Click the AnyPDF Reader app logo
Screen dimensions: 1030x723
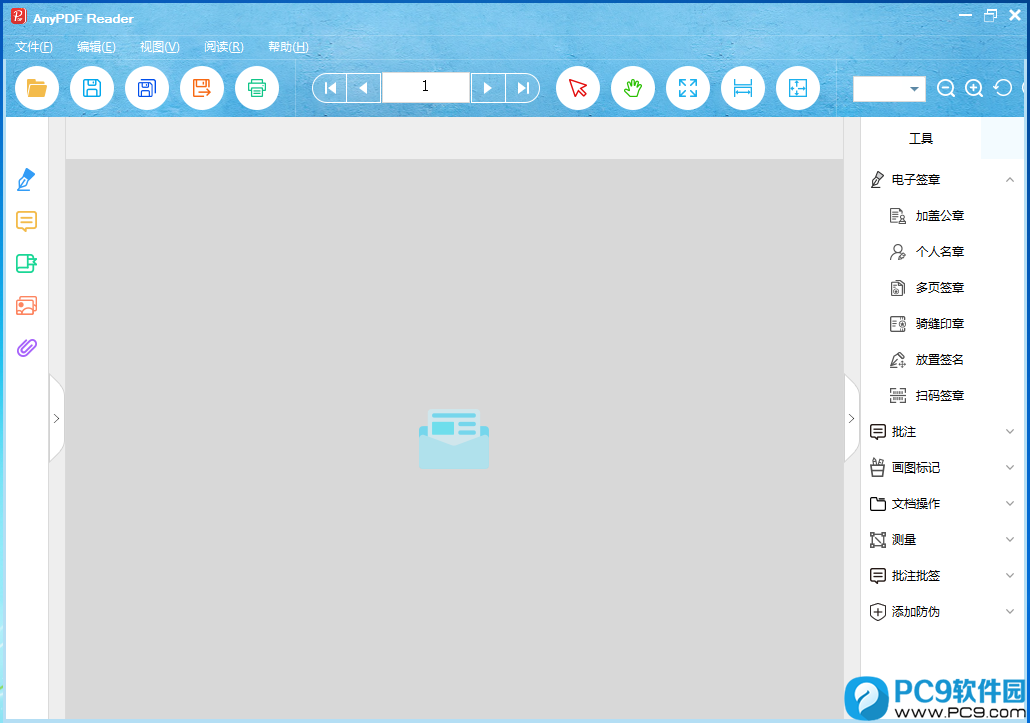(x=18, y=17)
